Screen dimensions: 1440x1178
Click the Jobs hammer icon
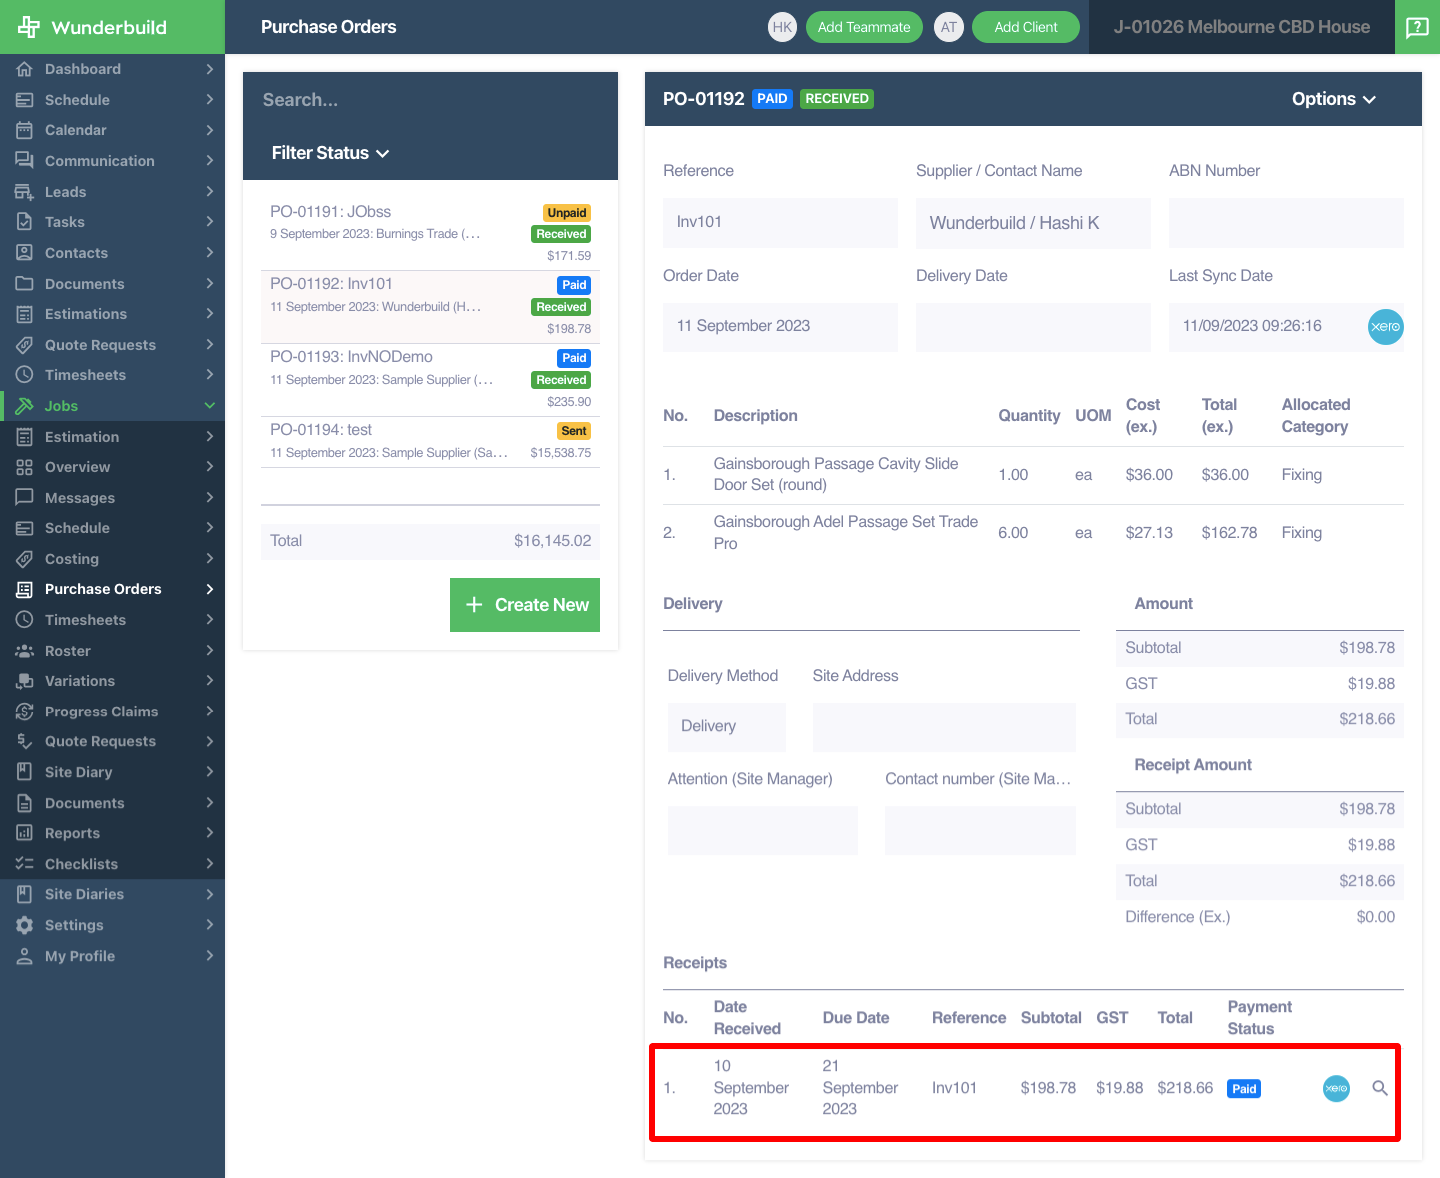[25, 406]
